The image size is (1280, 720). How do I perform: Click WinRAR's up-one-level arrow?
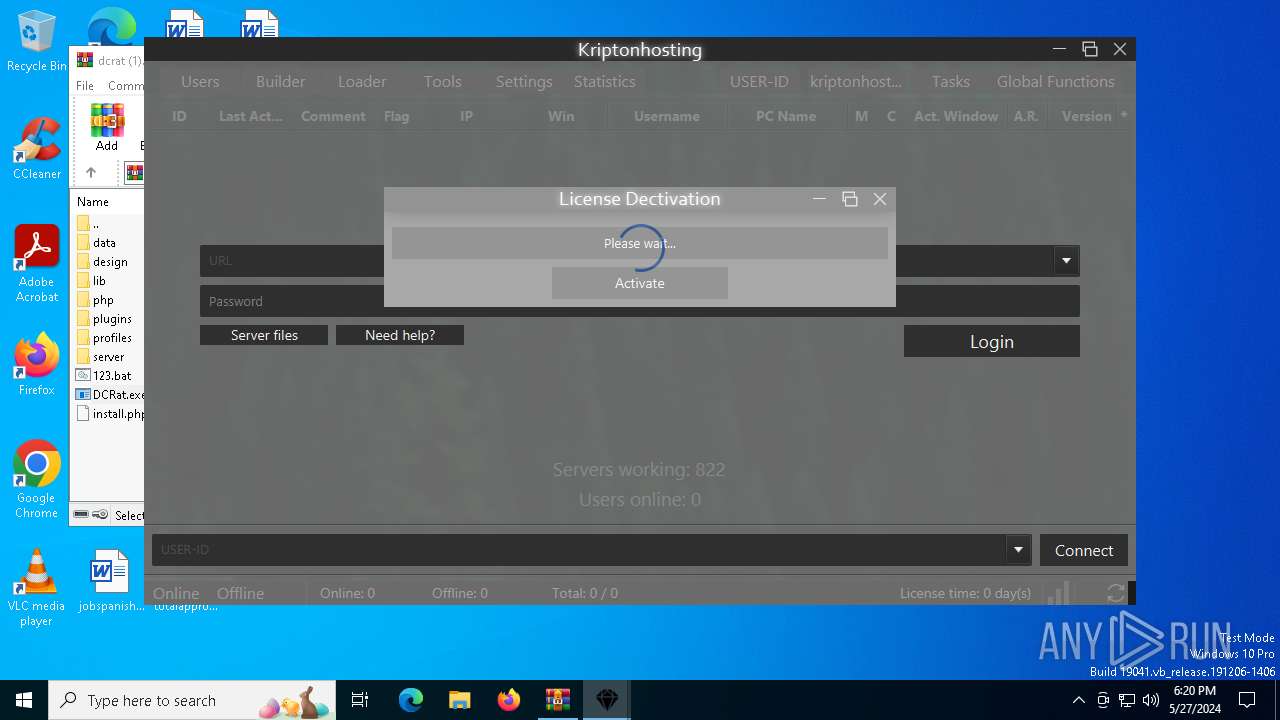coord(91,172)
